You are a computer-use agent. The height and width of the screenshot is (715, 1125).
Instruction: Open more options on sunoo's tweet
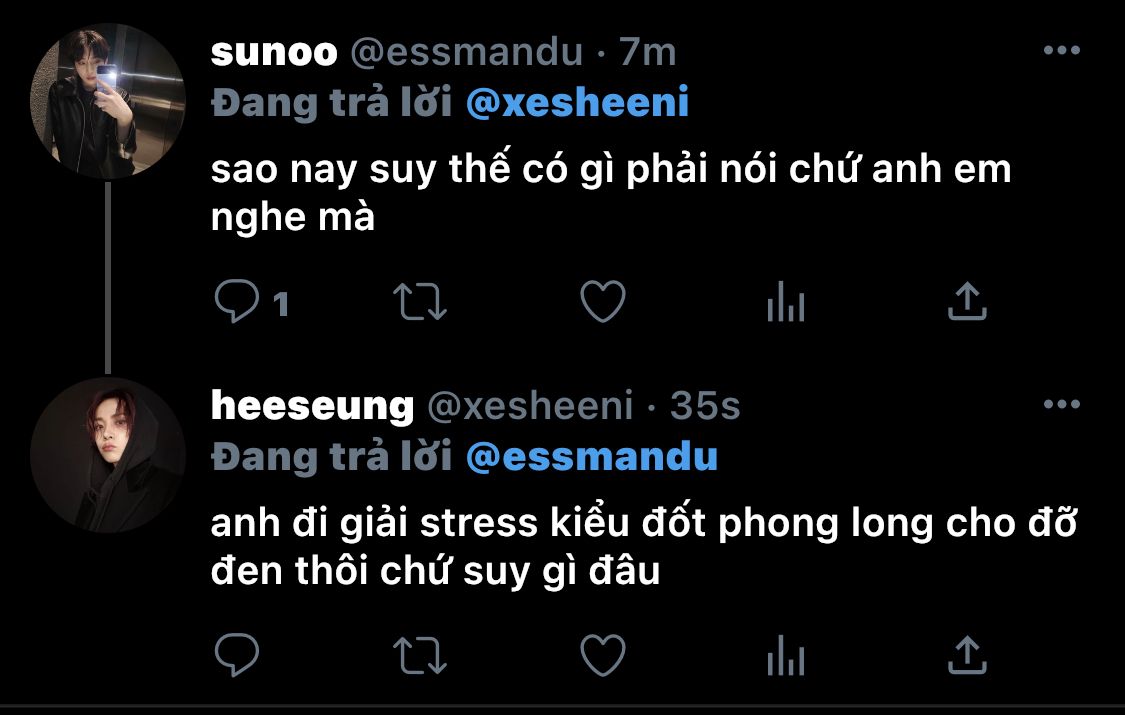tap(1062, 50)
